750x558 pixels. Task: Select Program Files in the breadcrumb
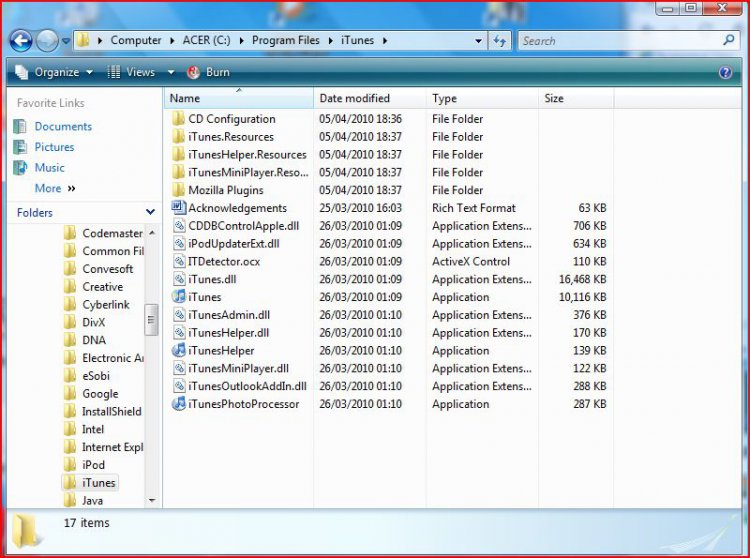[286, 41]
